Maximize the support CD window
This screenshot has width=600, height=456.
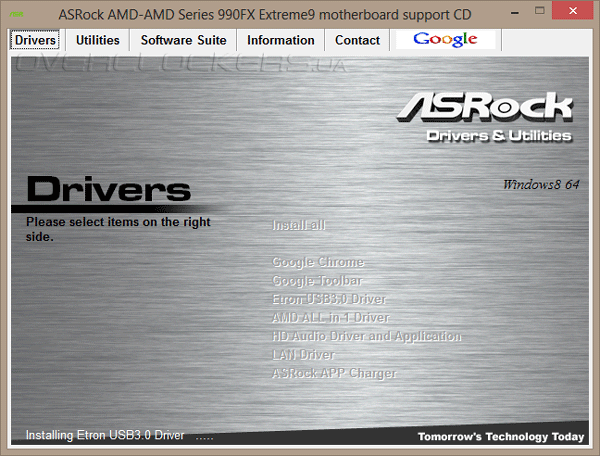pos(540,11)
